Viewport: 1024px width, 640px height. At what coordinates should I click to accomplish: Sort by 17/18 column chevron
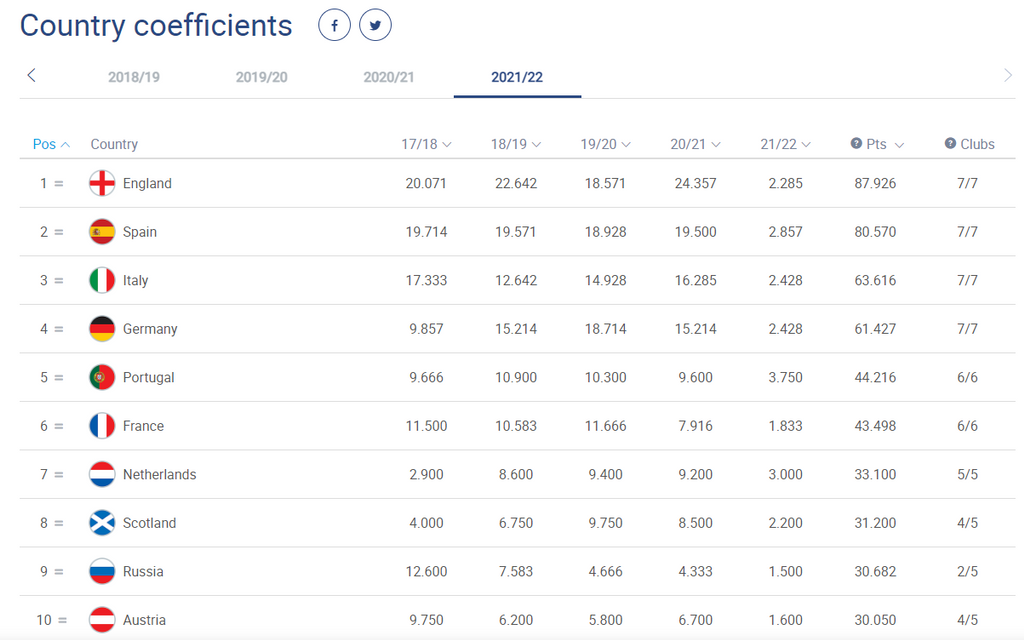pos(447,144)
